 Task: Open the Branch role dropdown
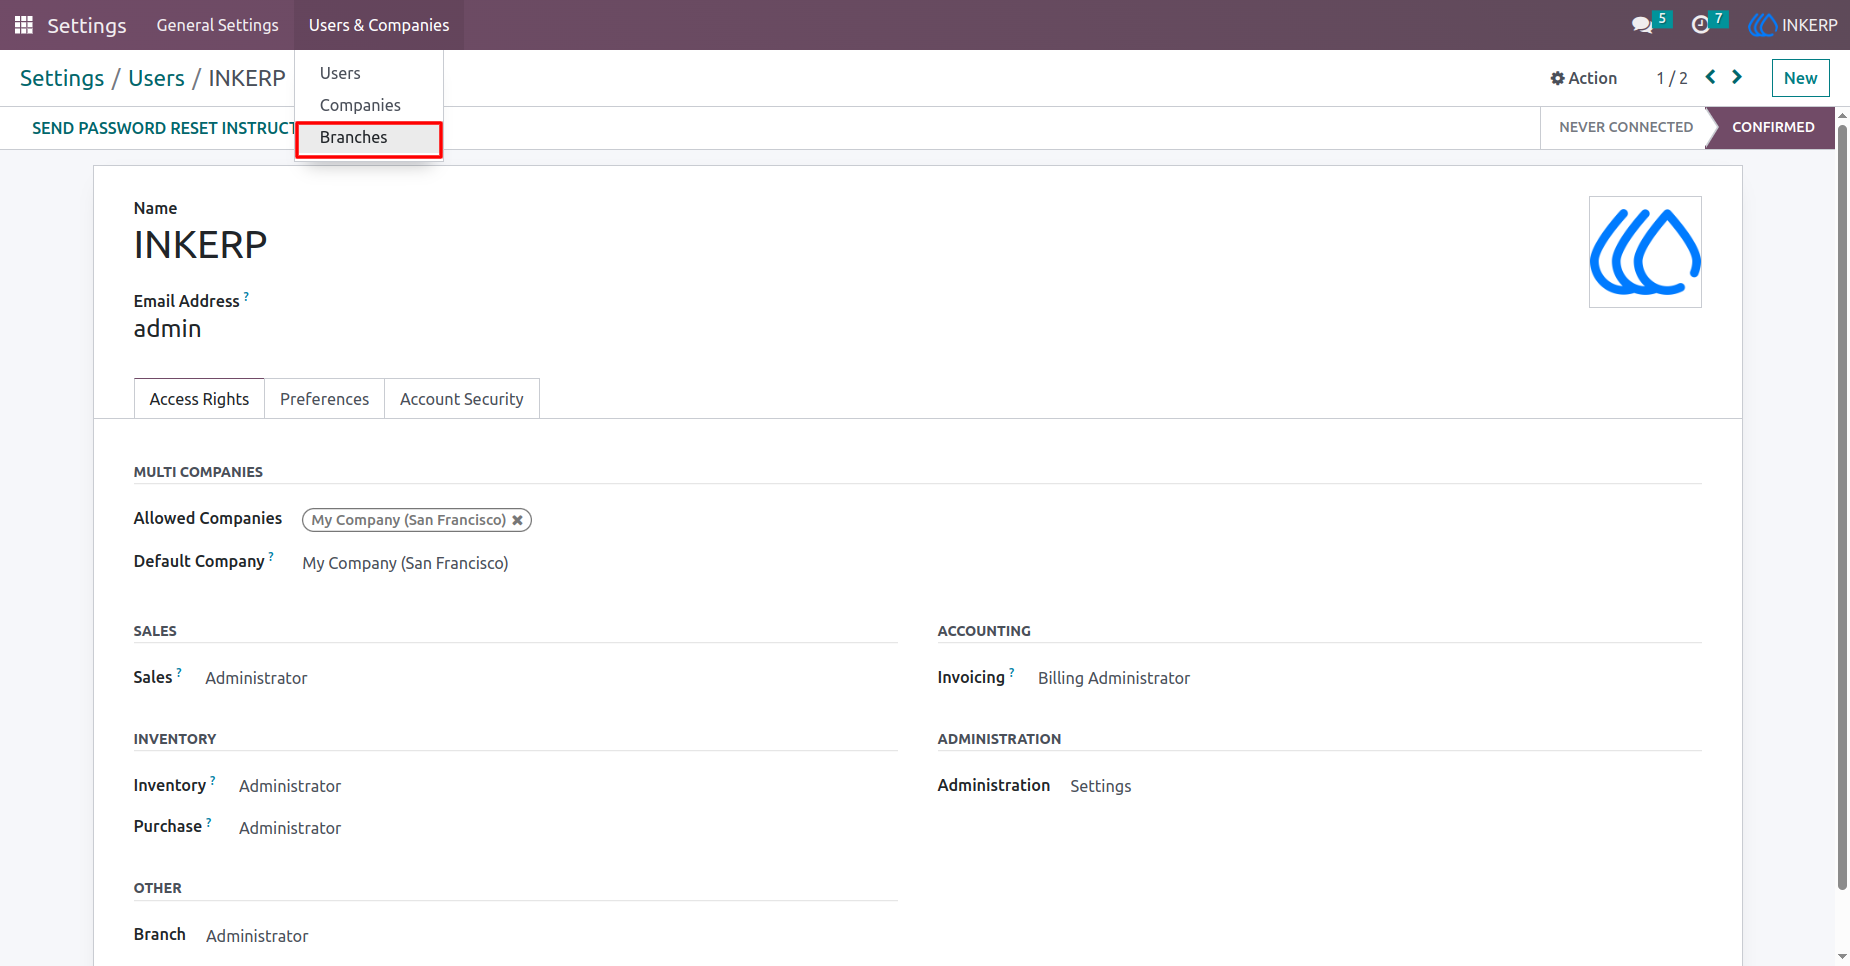pos(257,936)
